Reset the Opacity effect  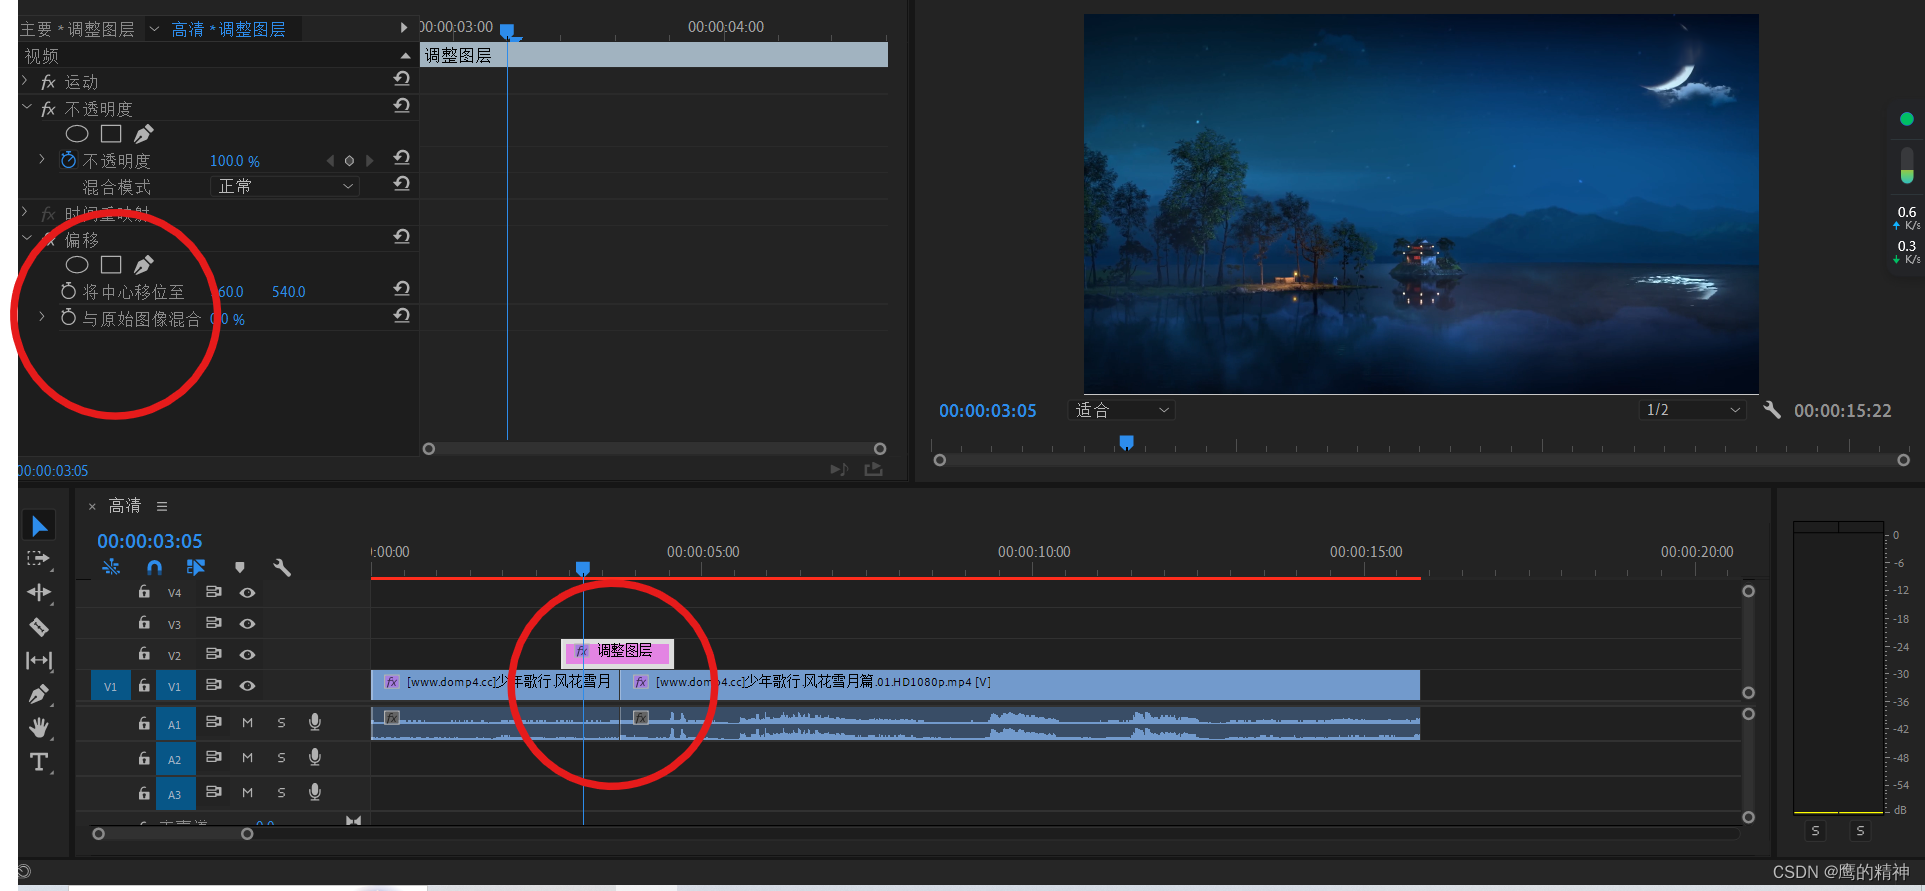[402, 106]
